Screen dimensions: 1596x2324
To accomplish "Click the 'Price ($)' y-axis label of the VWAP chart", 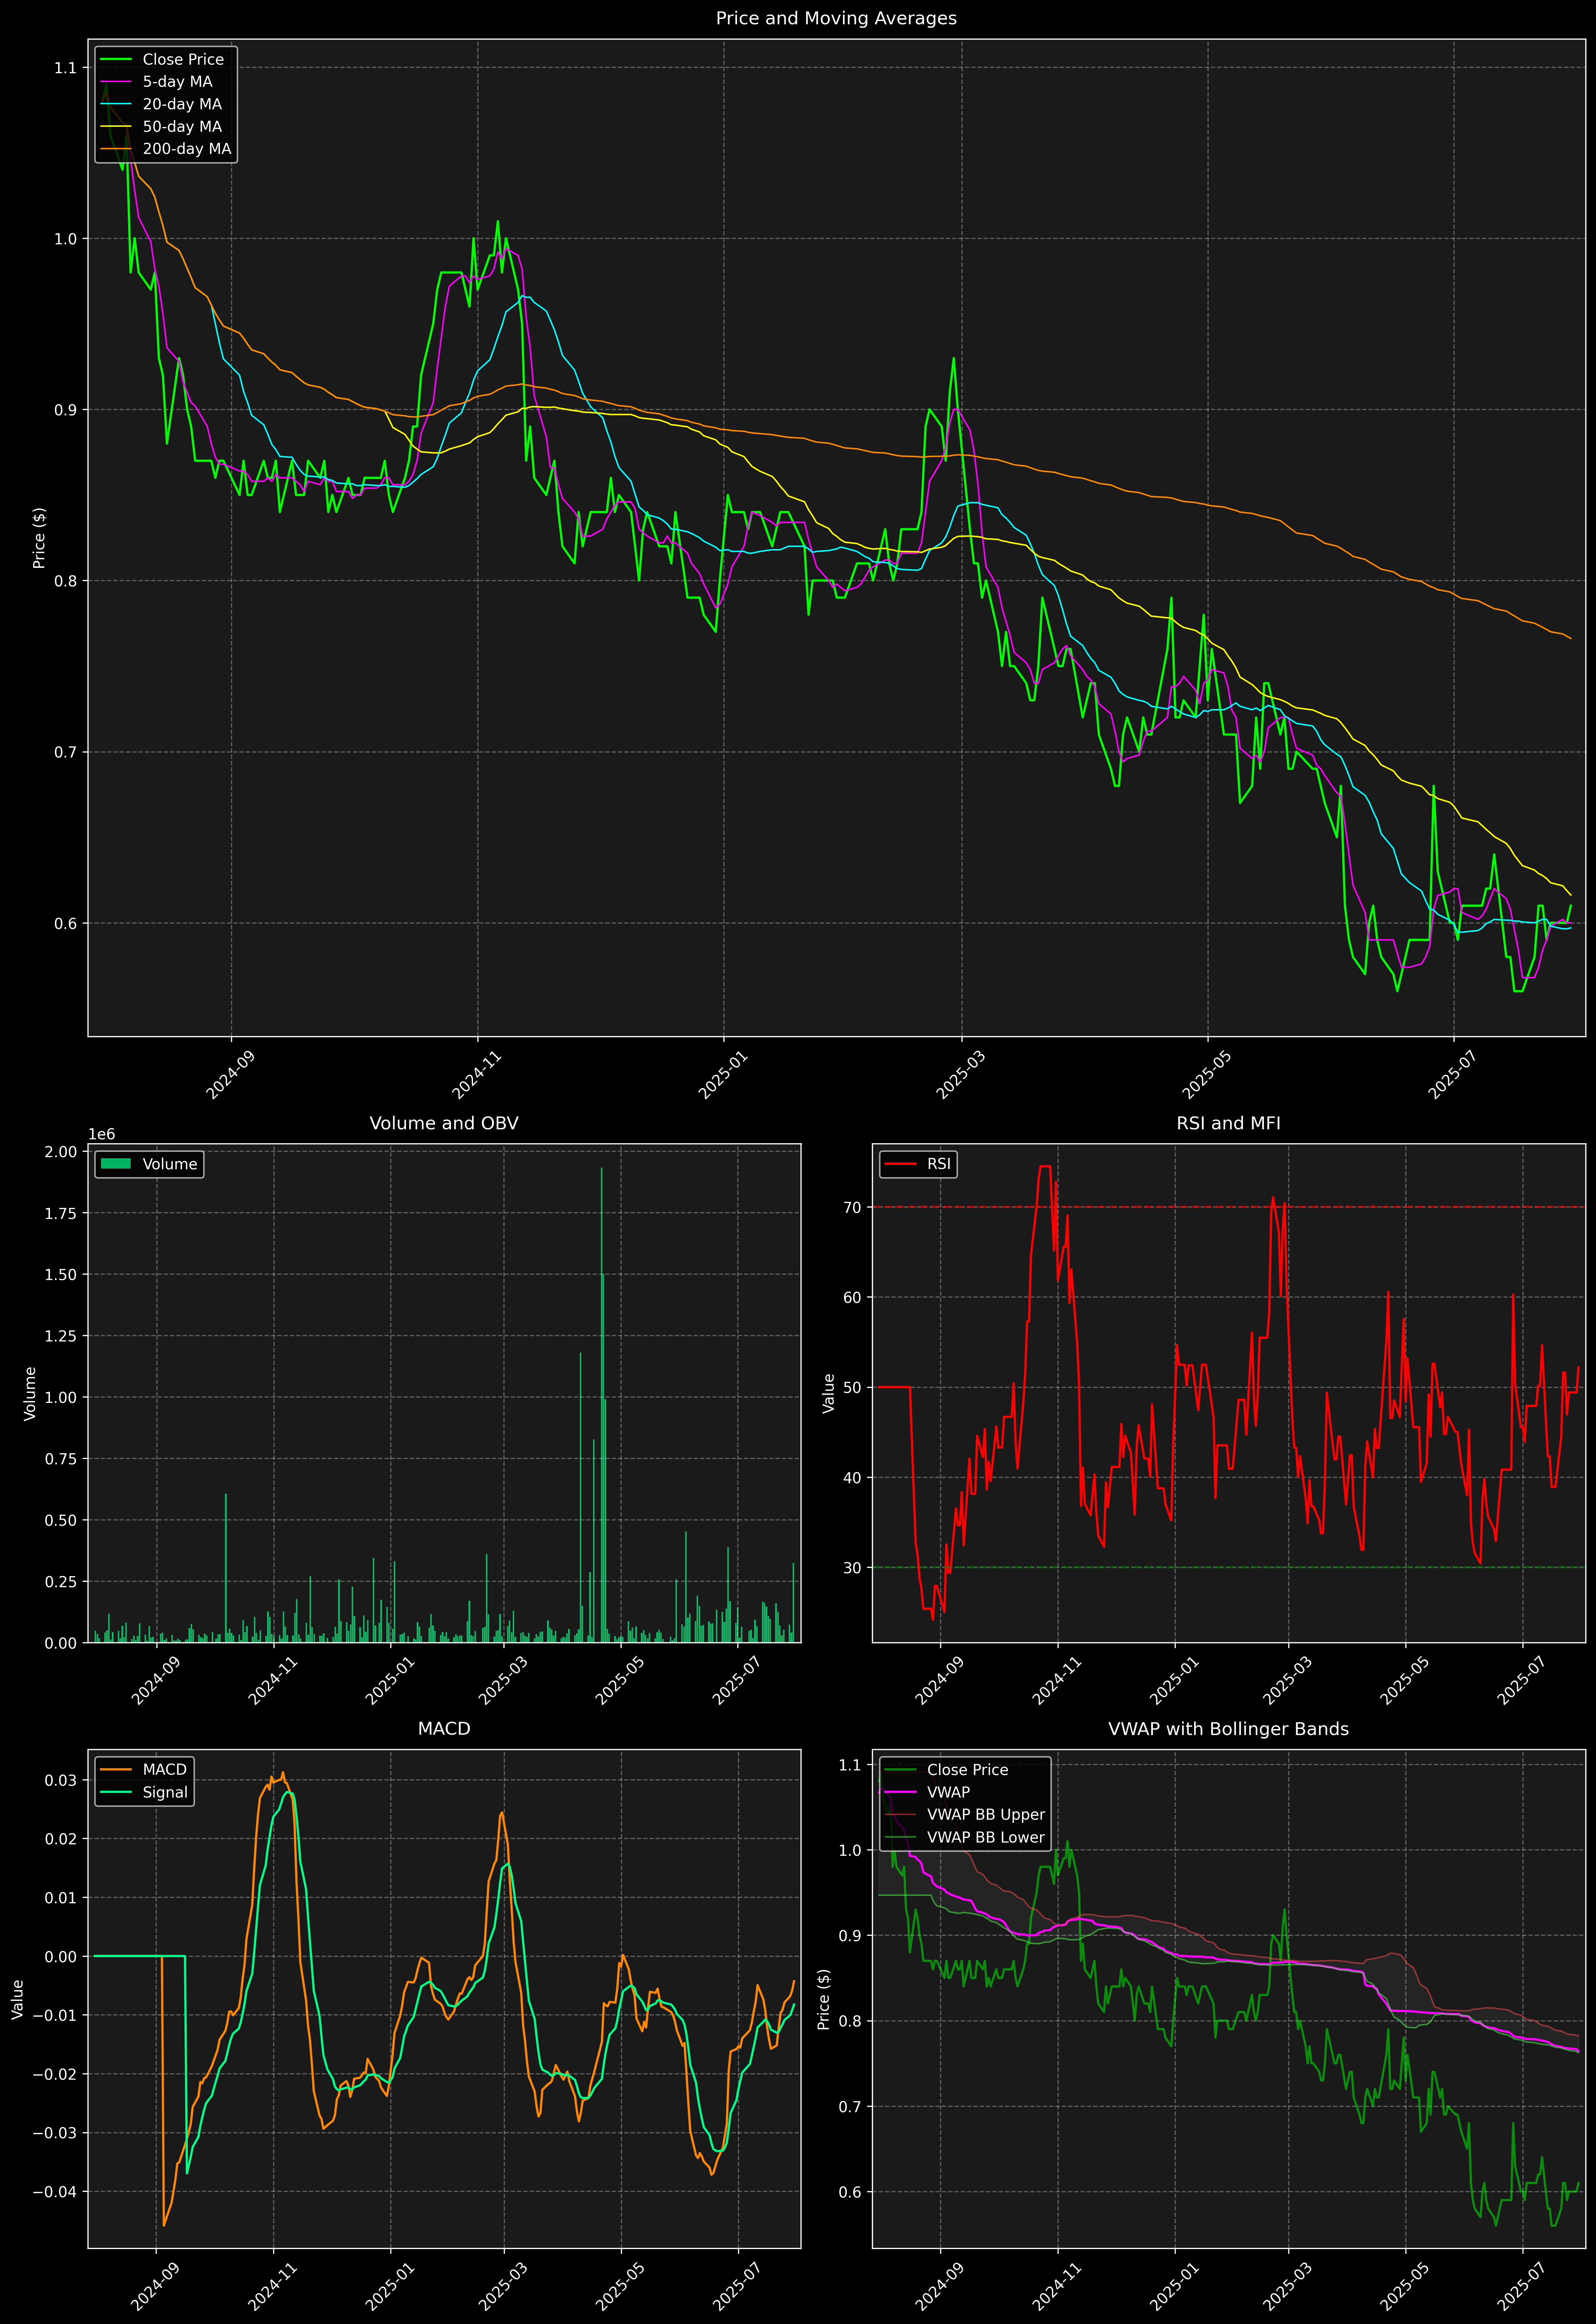I will (x=824, y=1999).
